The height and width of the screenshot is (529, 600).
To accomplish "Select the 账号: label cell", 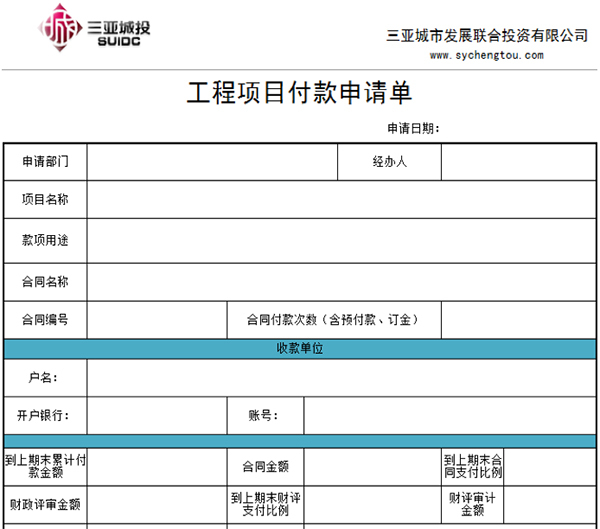I will [265, 416].
